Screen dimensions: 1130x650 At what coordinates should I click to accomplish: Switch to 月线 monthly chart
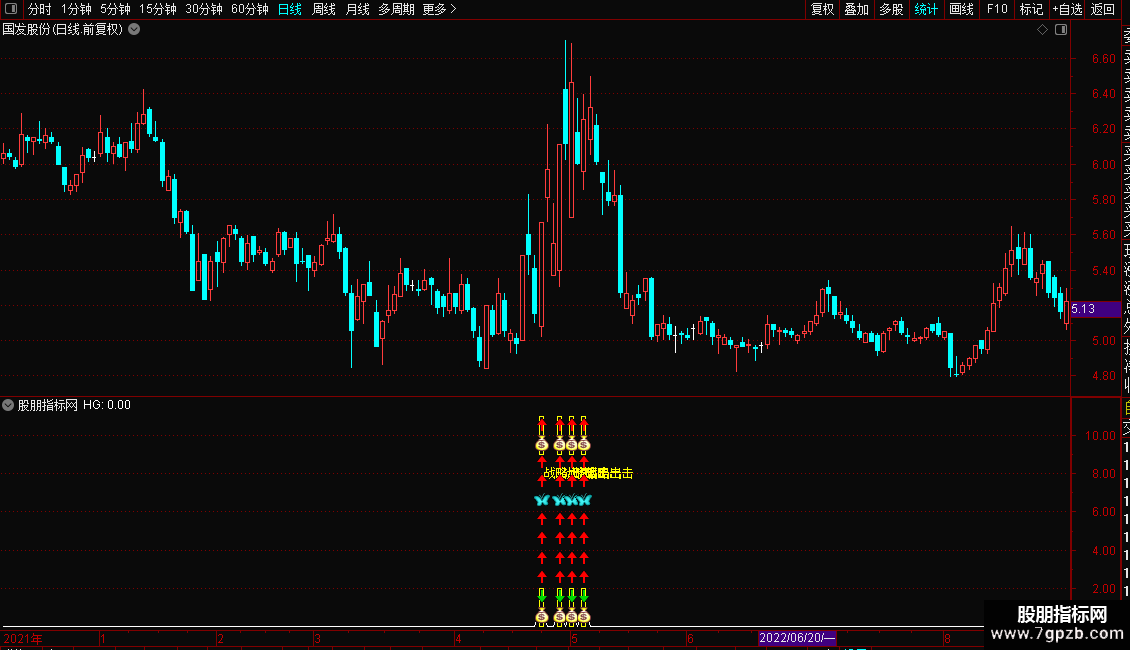coord(357,9)
